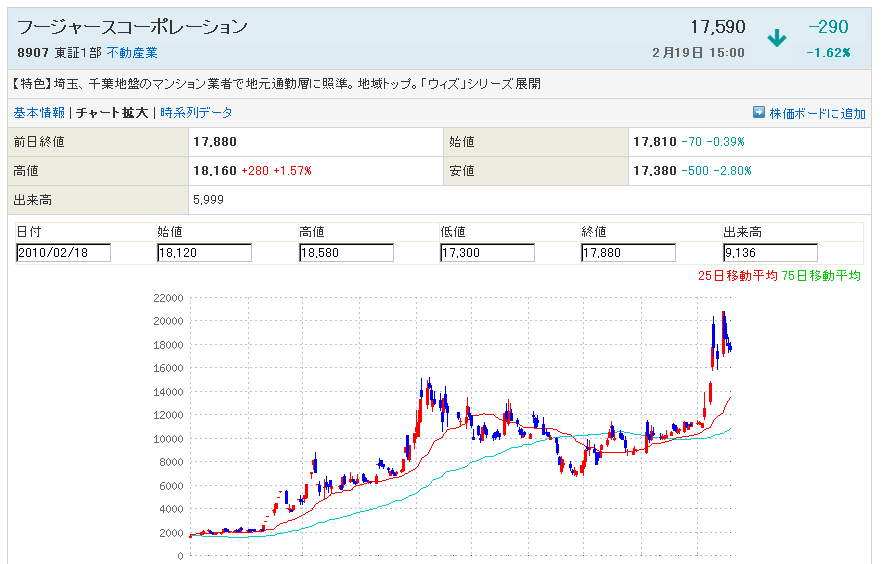Select the 高値 field showing 18,580
The height and width of the screenshot is (564, 884).
click(x=346, y=253)
